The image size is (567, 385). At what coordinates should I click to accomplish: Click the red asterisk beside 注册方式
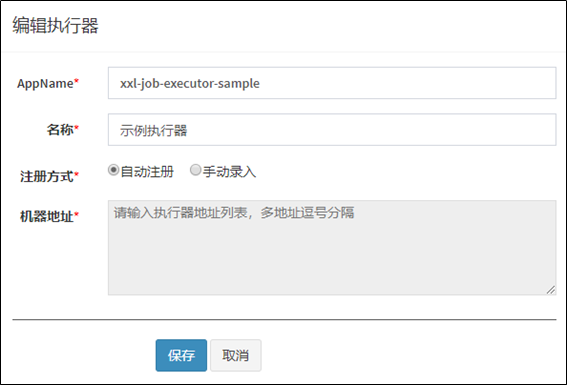coord(76,174)
